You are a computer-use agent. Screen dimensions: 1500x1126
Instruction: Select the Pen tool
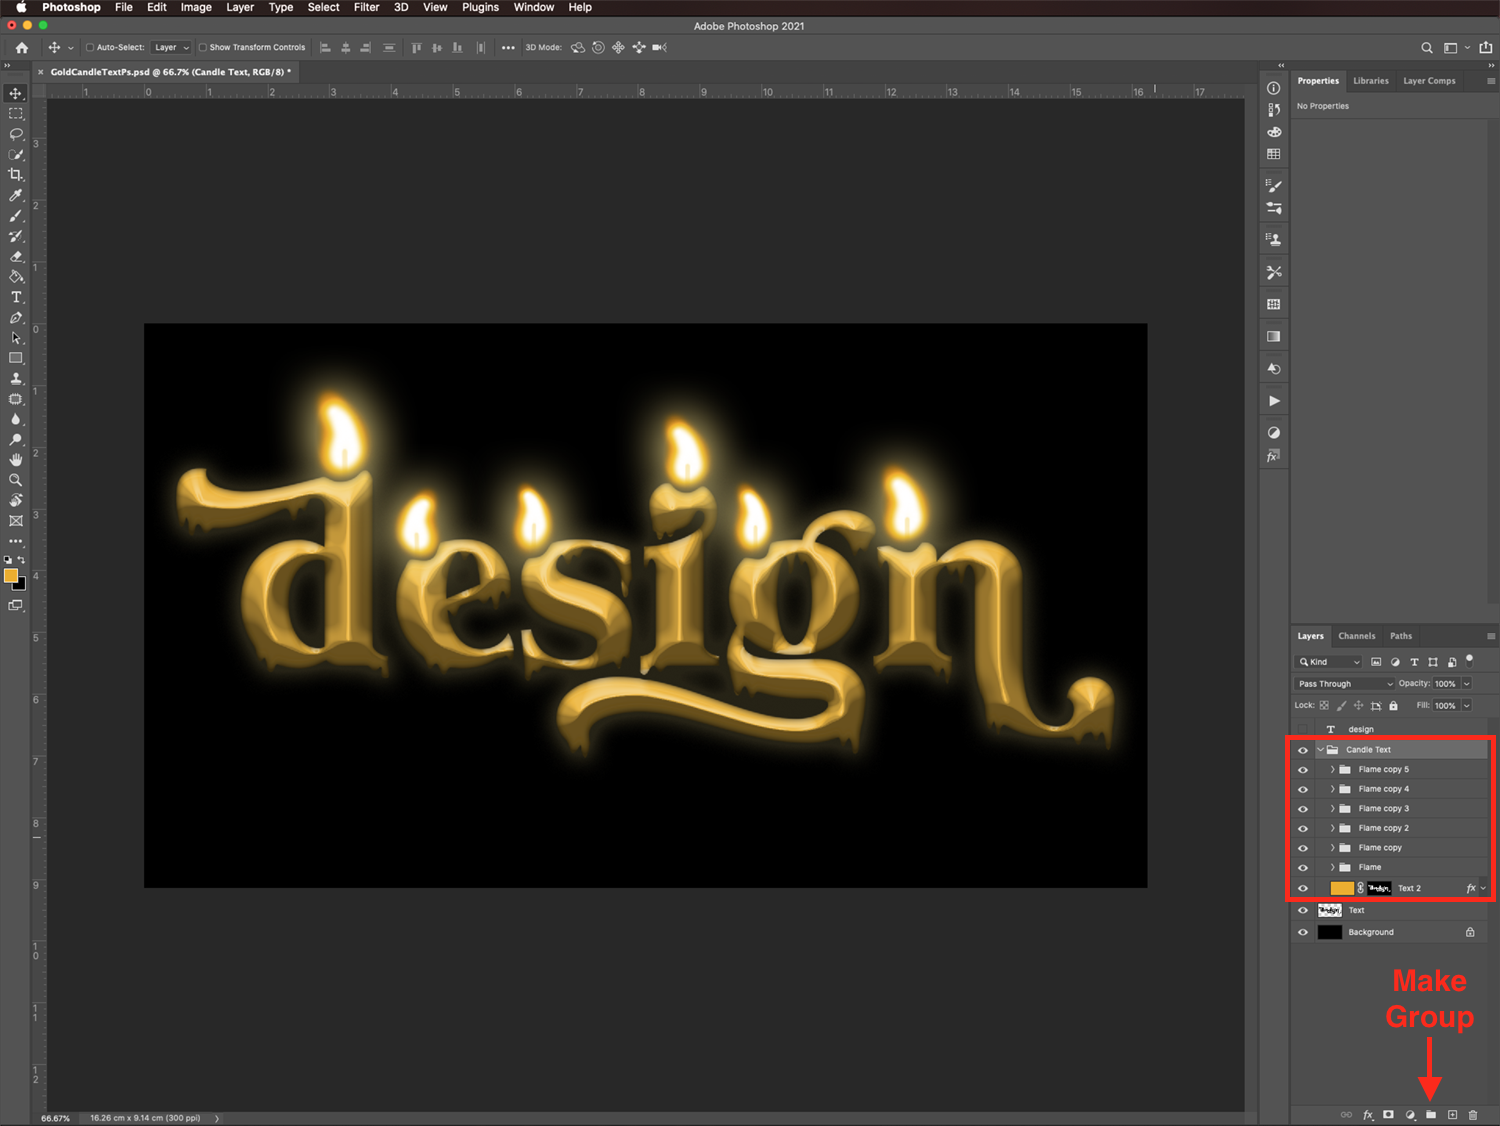tap(16, 318)
